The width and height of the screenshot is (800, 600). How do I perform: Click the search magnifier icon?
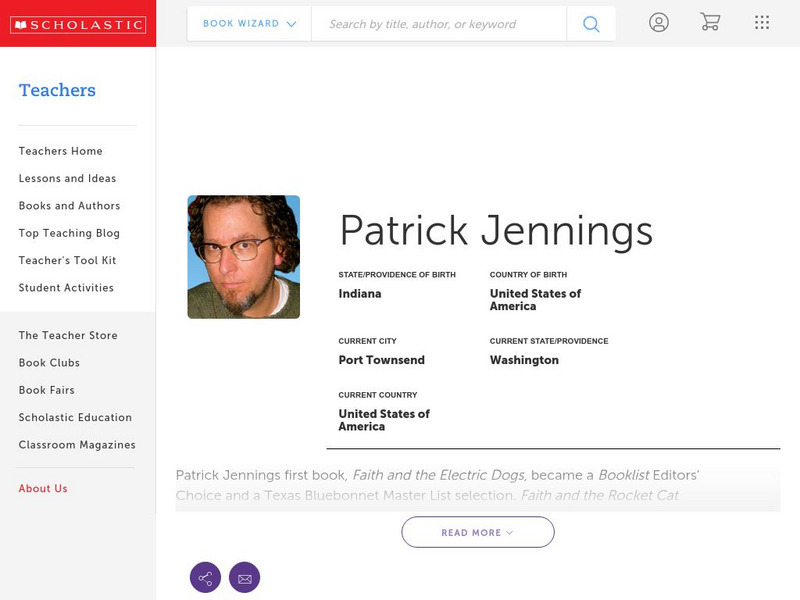tap(591, 24)
